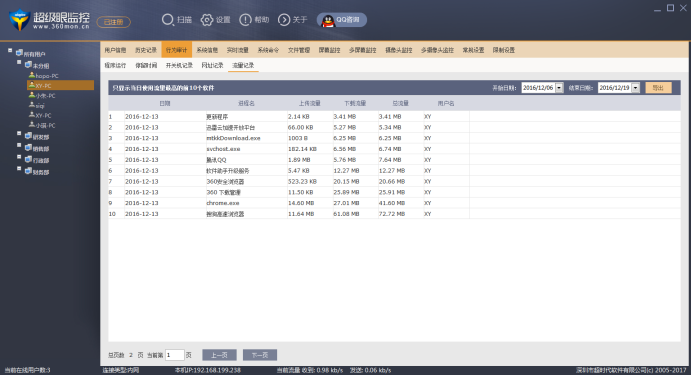Click the 上一页 previous page button
The width and height of the screenshot is (692, 375).
click(219, 355)
